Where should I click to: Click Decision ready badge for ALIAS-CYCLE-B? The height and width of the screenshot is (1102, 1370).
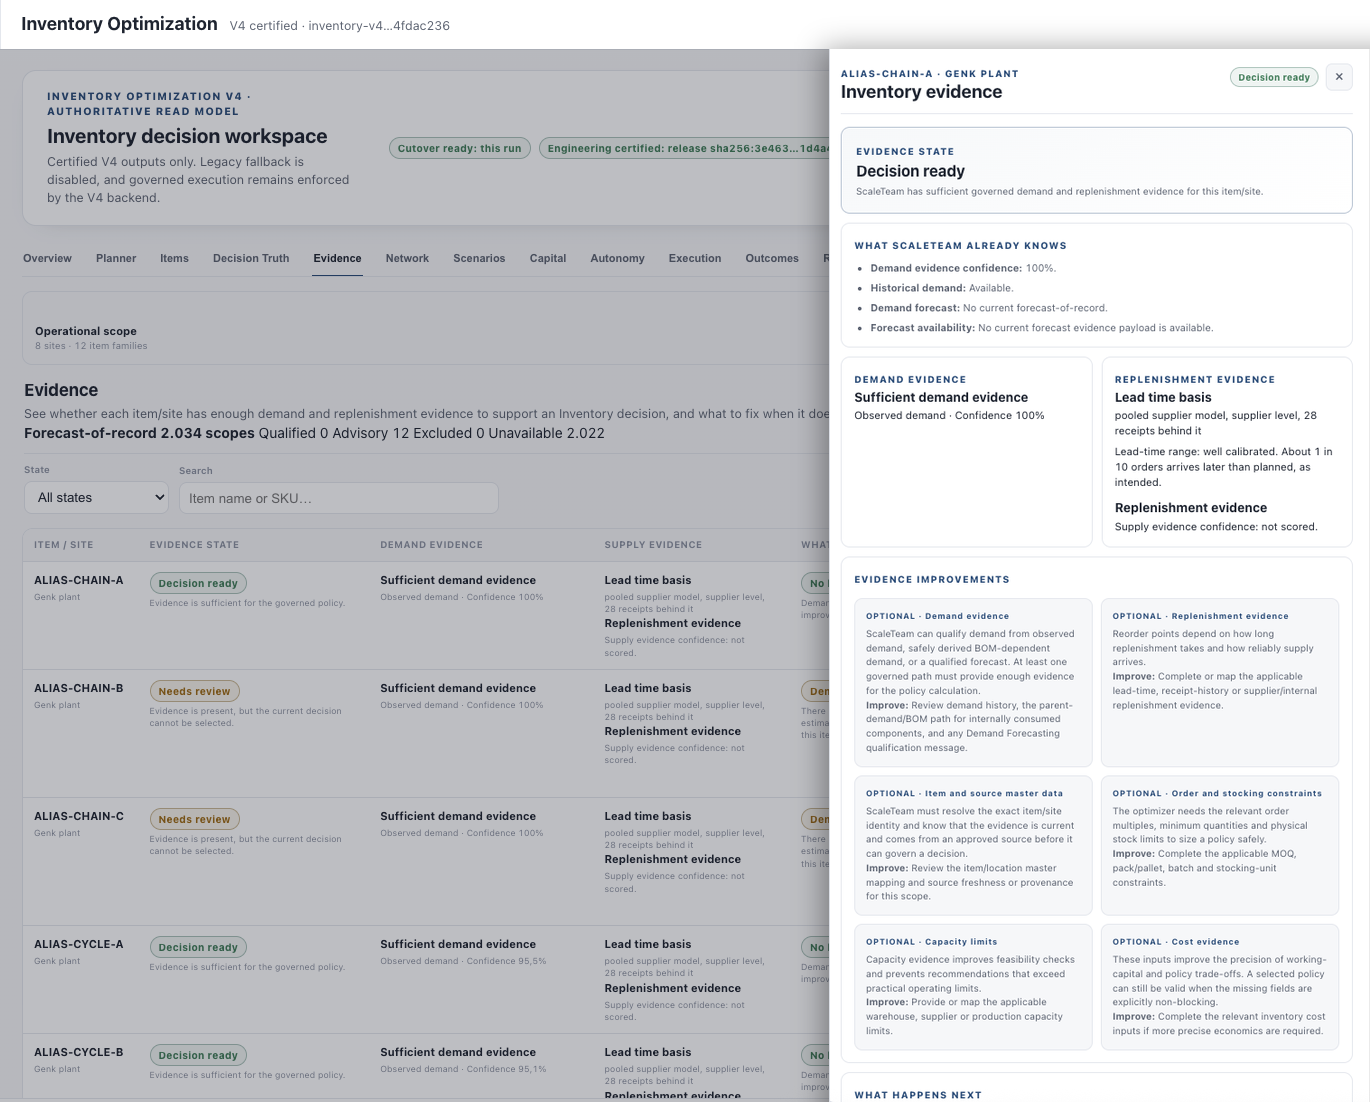pos(198,1055)
